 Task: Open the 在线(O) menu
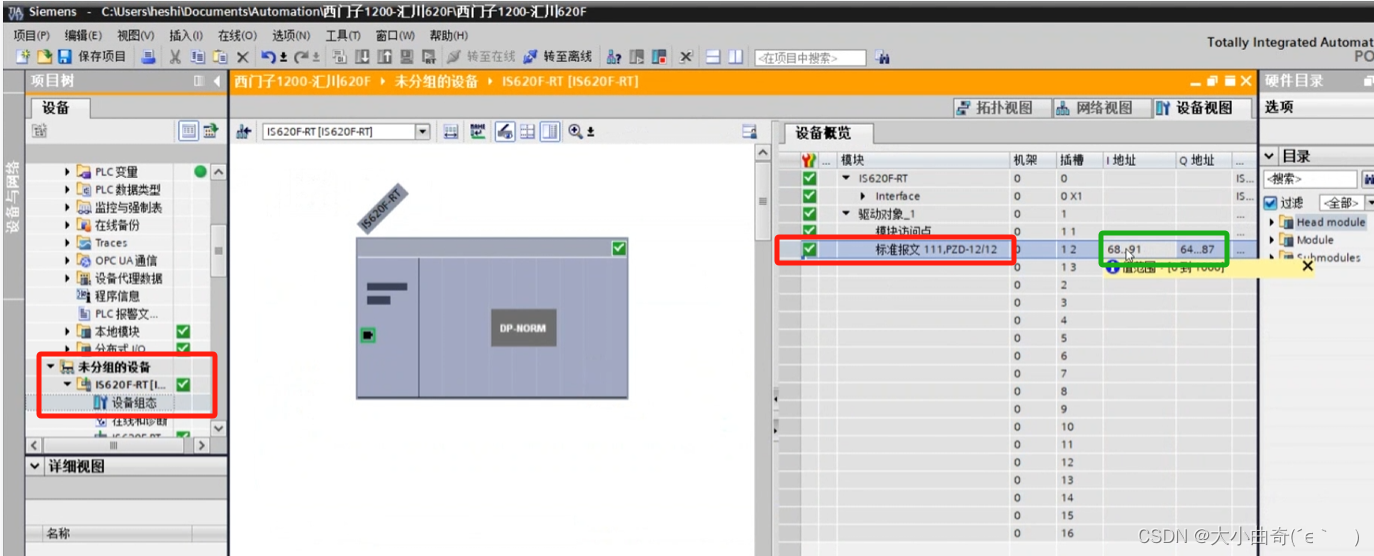tap(237, 35)
